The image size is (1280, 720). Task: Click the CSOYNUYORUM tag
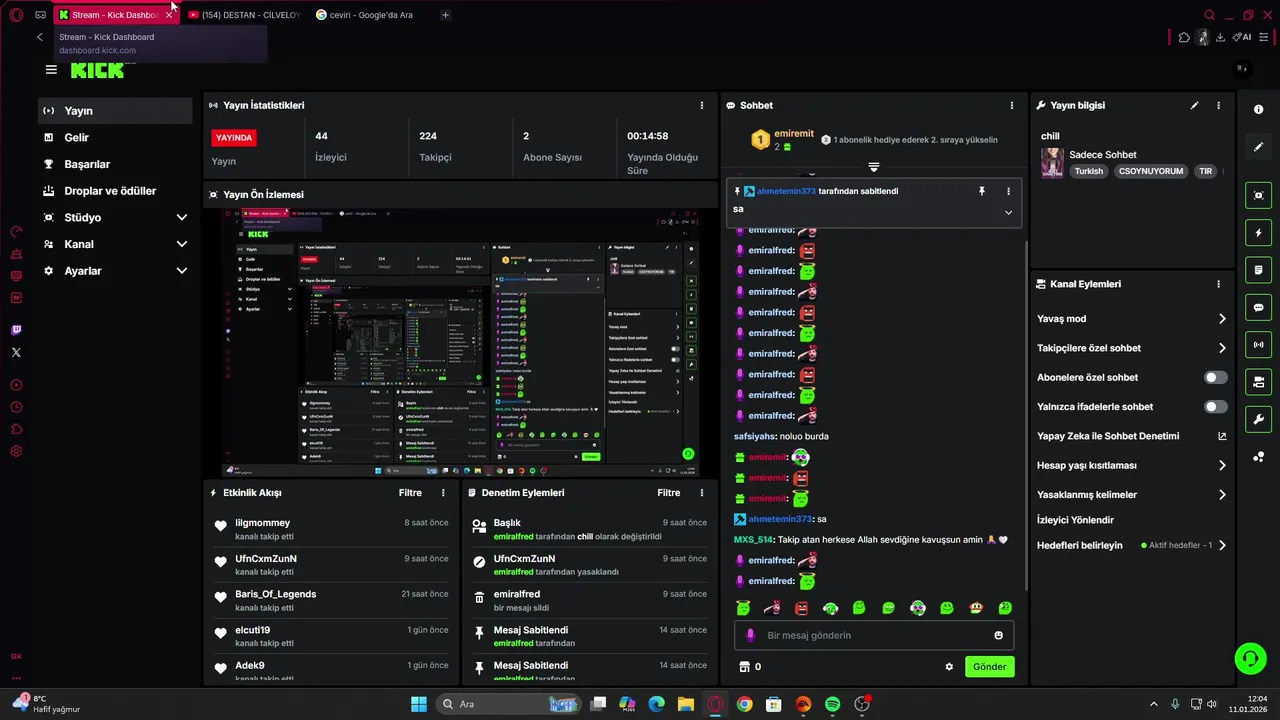click(1151, 171)
